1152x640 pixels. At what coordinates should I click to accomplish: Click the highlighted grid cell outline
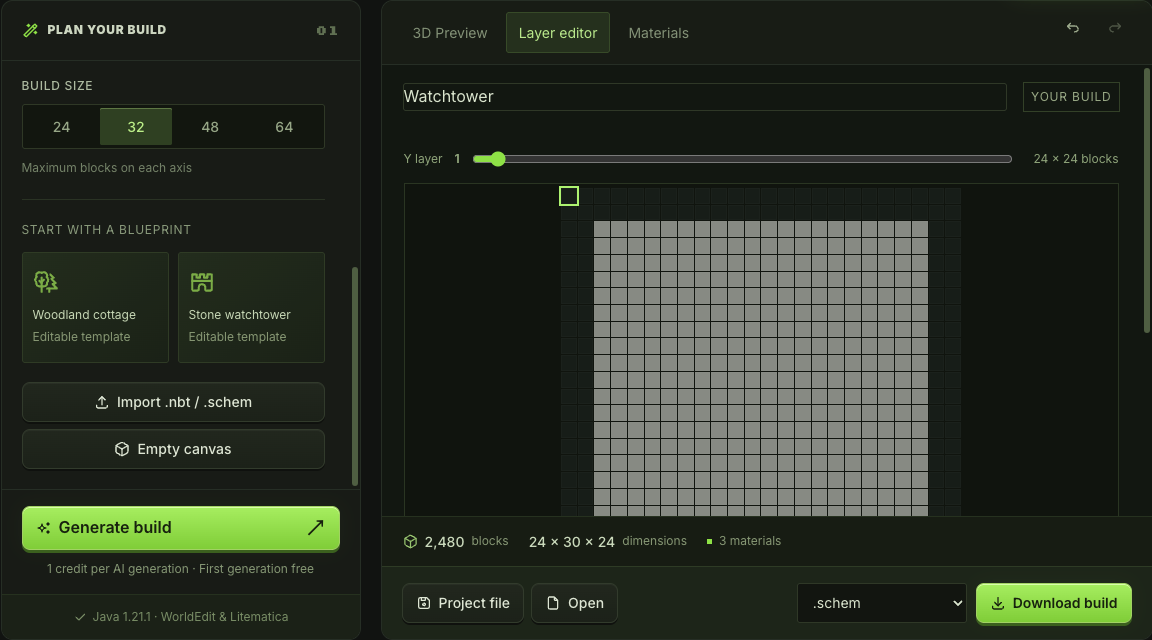coord(569,196)
